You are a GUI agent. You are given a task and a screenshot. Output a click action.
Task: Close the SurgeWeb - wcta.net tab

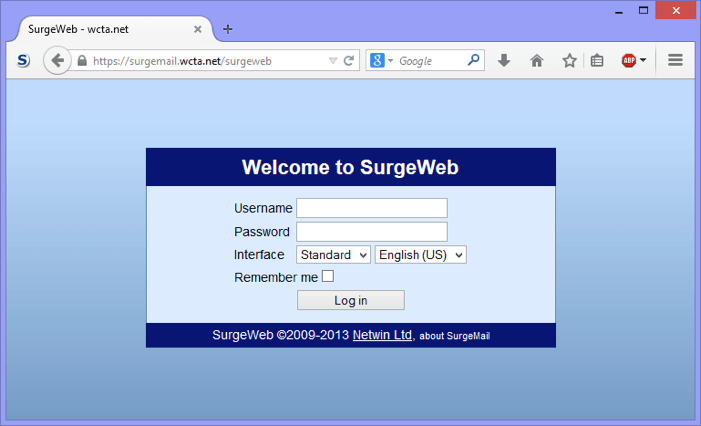coord(198,30)
